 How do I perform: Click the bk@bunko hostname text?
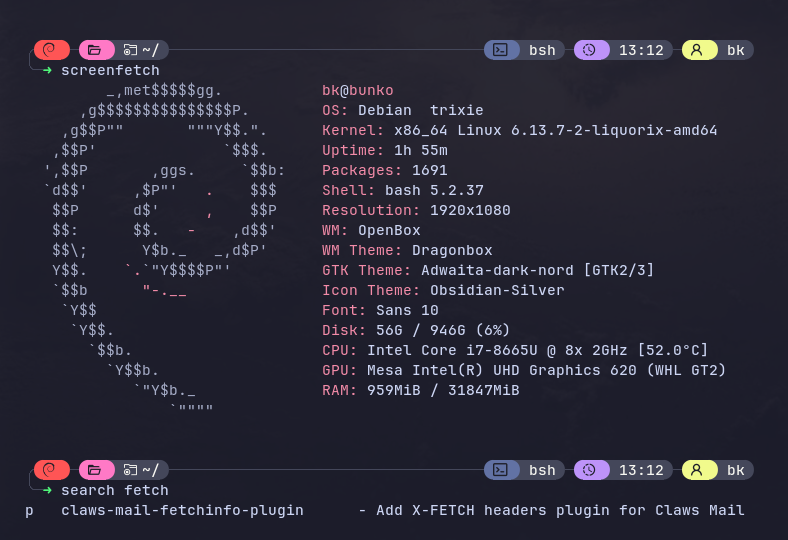point(358,90)
